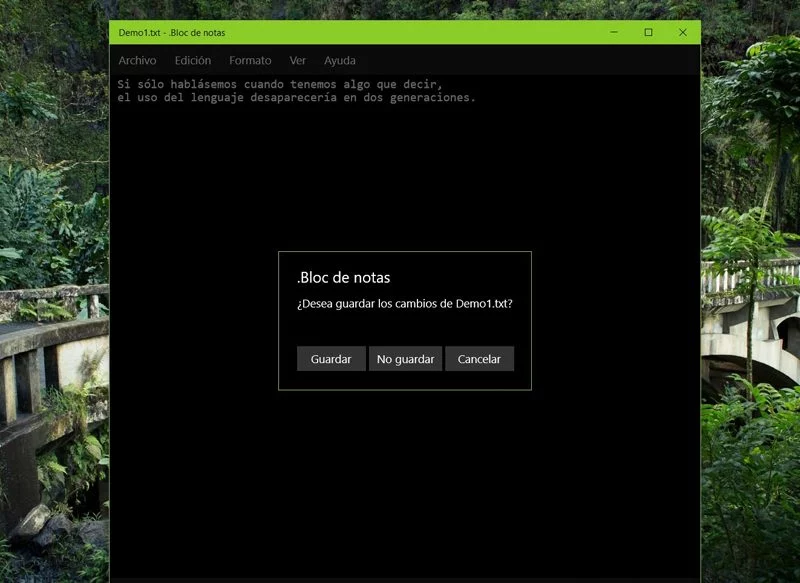The width and height of the screenshot is (800, 583).
Task: Close the Notepad window with X
Action: [683, 33]
